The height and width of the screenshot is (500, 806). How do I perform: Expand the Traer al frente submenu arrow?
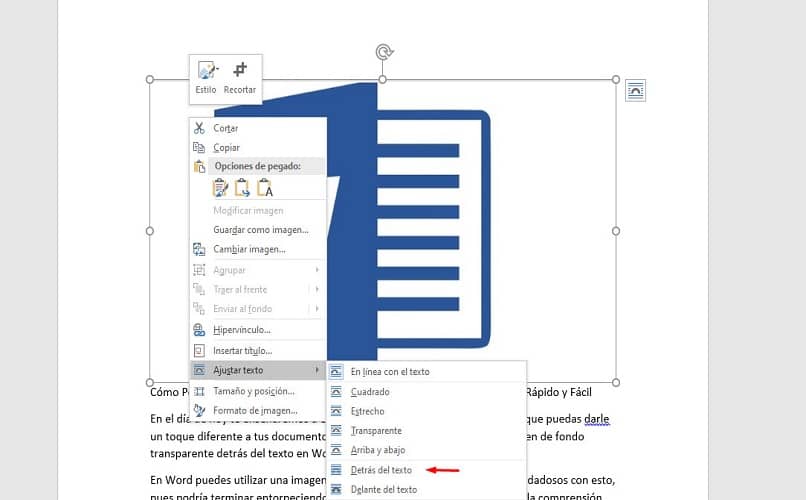coord(317,289)
